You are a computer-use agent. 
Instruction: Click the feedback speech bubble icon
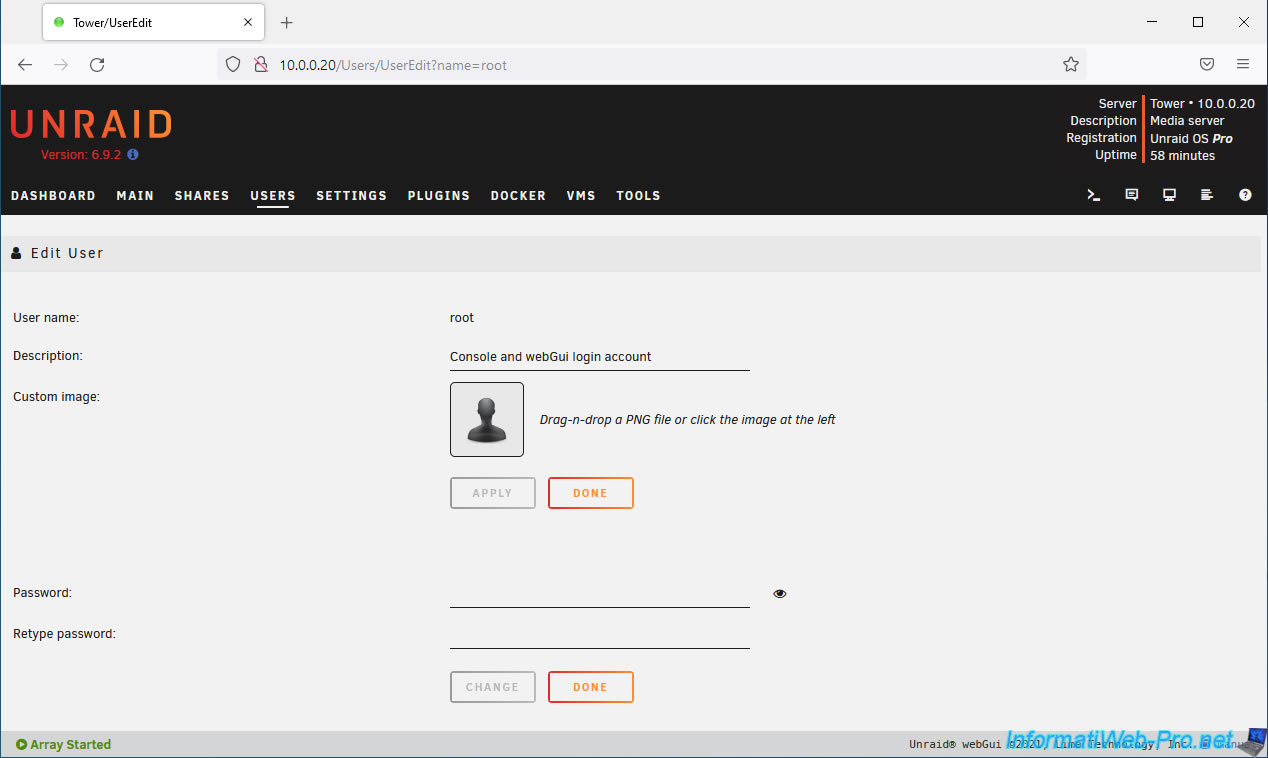coord(1132,195)
